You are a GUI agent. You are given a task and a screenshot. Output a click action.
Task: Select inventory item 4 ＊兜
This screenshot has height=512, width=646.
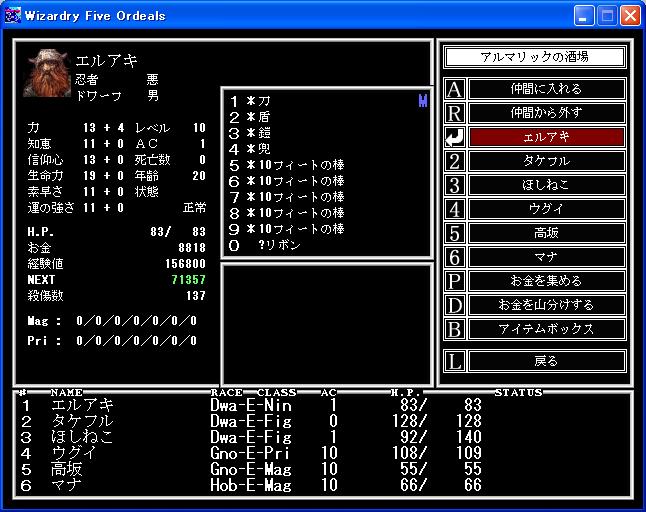[x=328, y=149]
